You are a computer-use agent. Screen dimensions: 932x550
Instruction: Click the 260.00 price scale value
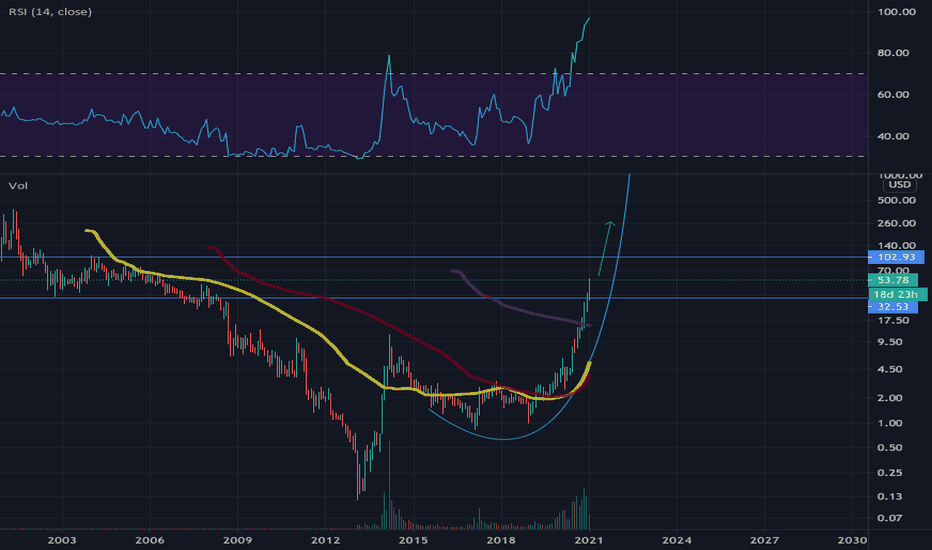(896, 224)
